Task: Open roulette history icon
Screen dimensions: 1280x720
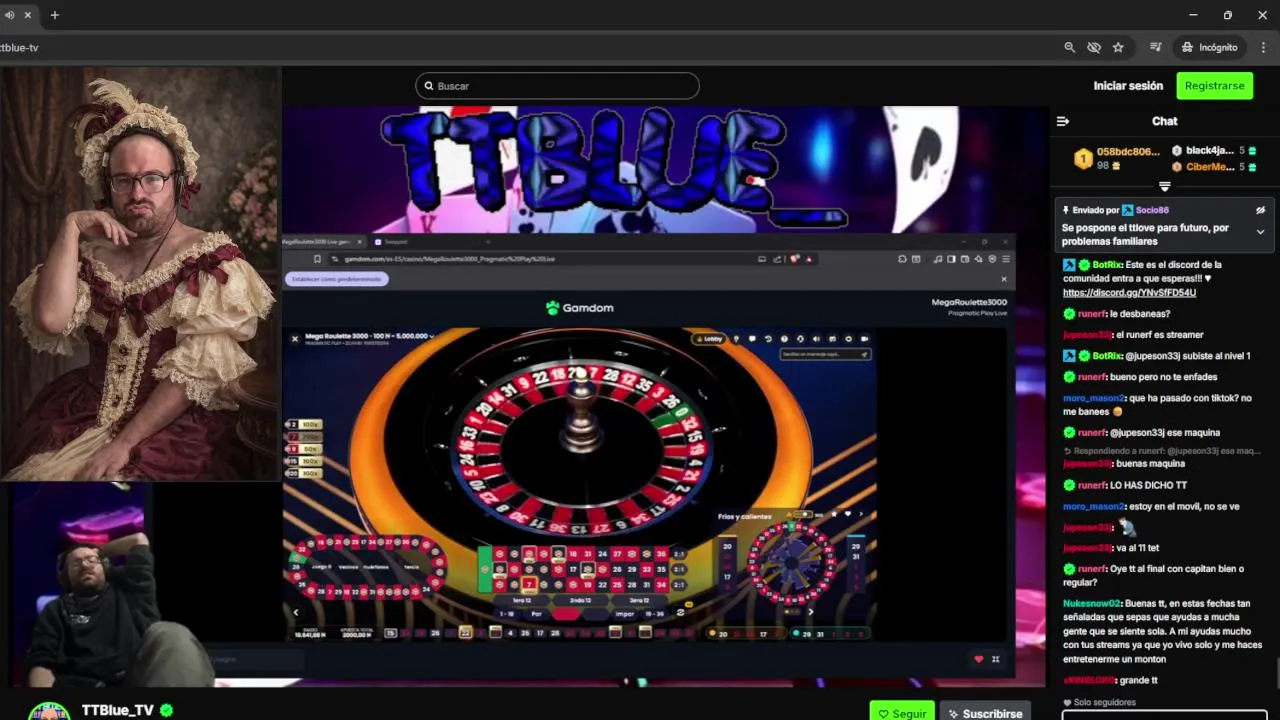Action: coord(768,339)
